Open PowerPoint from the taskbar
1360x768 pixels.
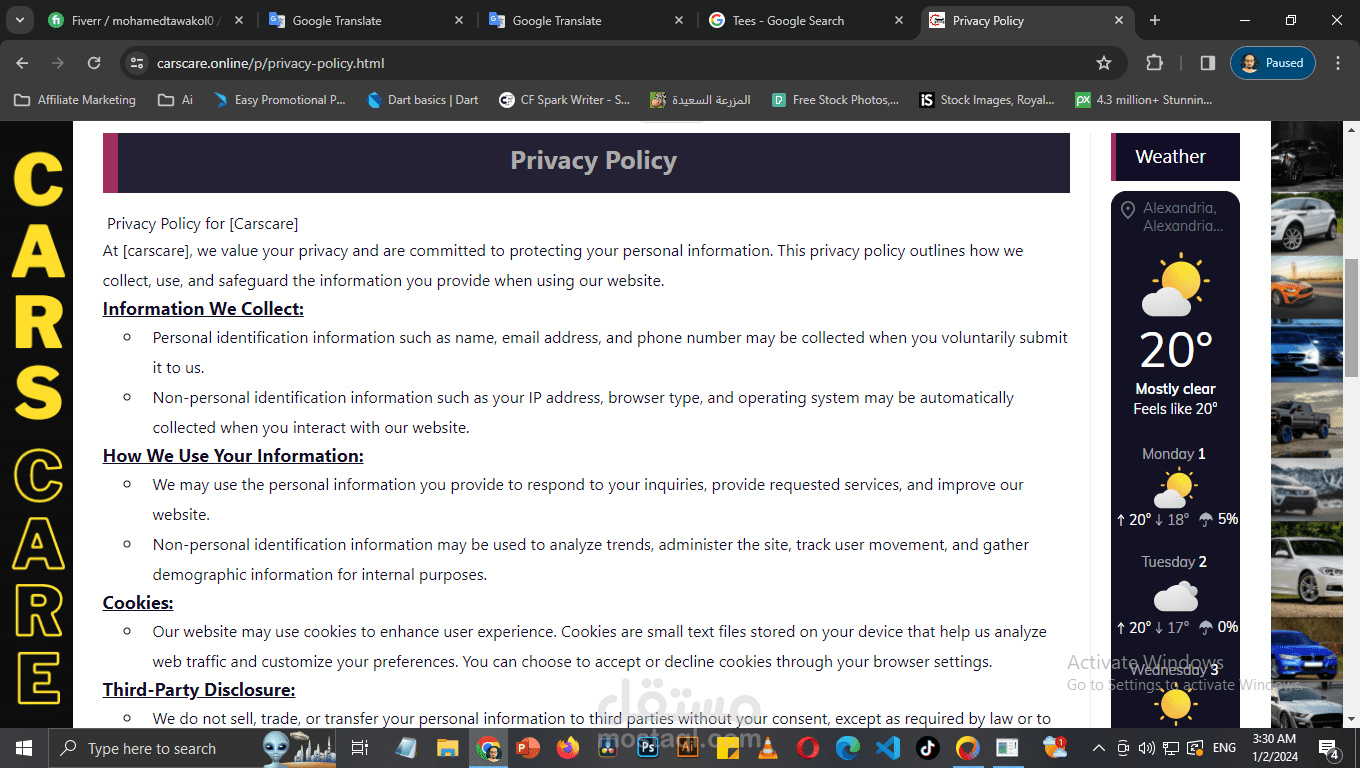click(x=527, y=748)
